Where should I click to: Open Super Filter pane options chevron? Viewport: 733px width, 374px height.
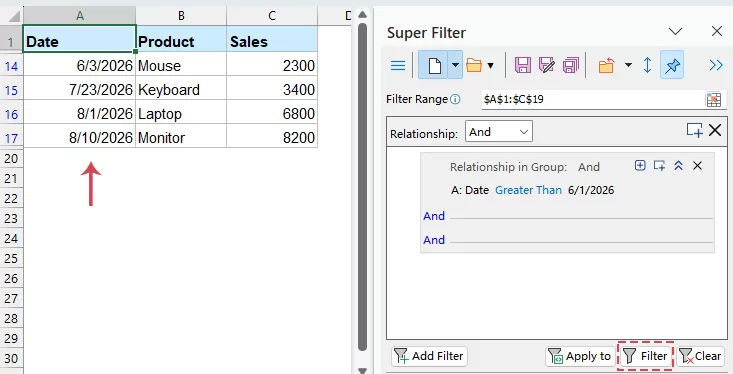[676, 32]
